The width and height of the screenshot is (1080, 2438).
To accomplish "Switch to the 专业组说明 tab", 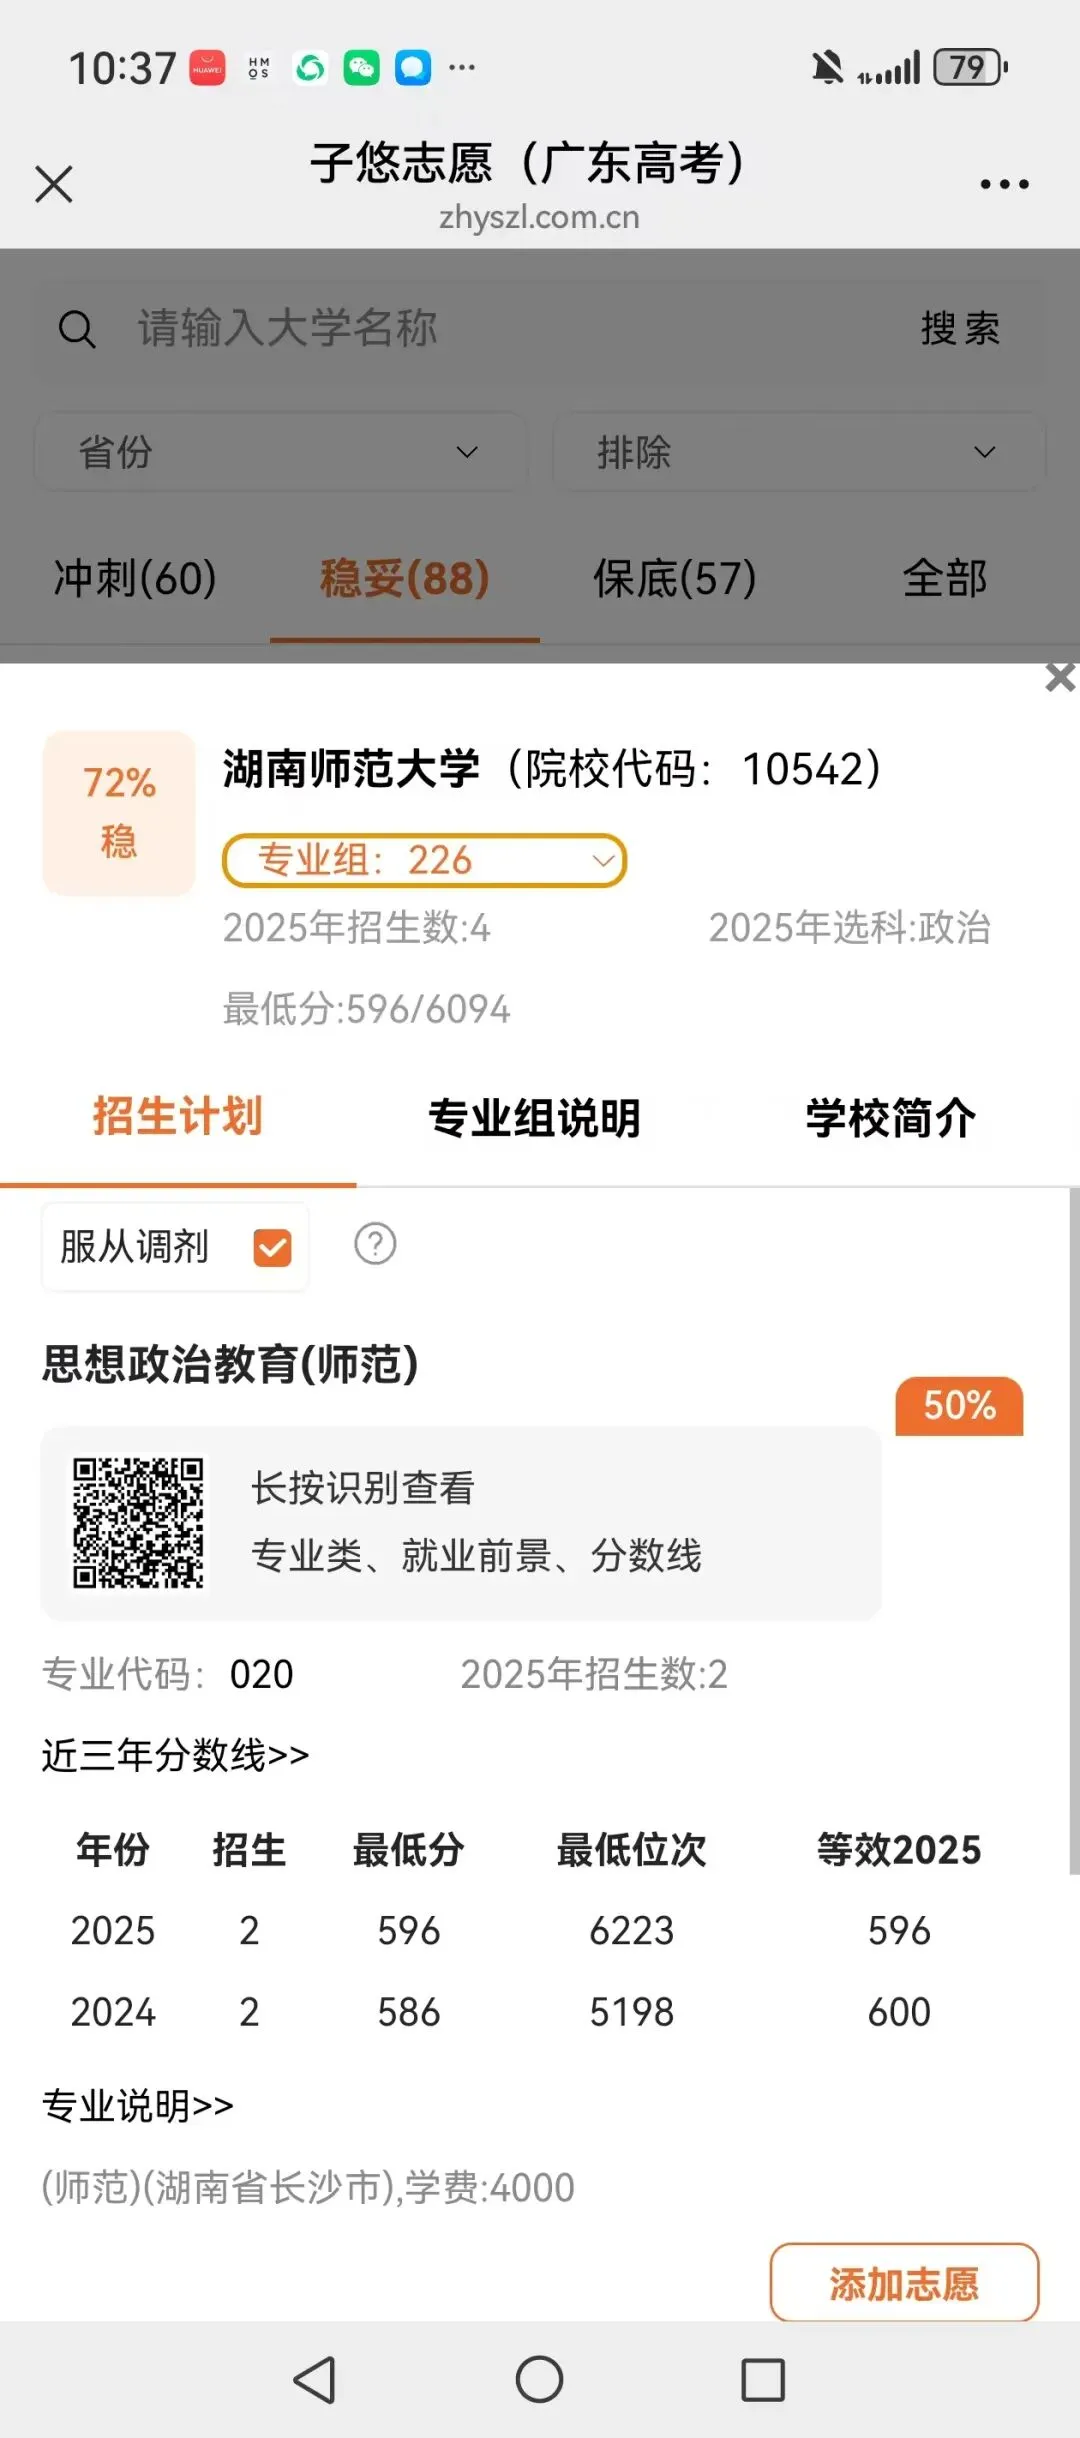I will click(x=534, y=1118).
